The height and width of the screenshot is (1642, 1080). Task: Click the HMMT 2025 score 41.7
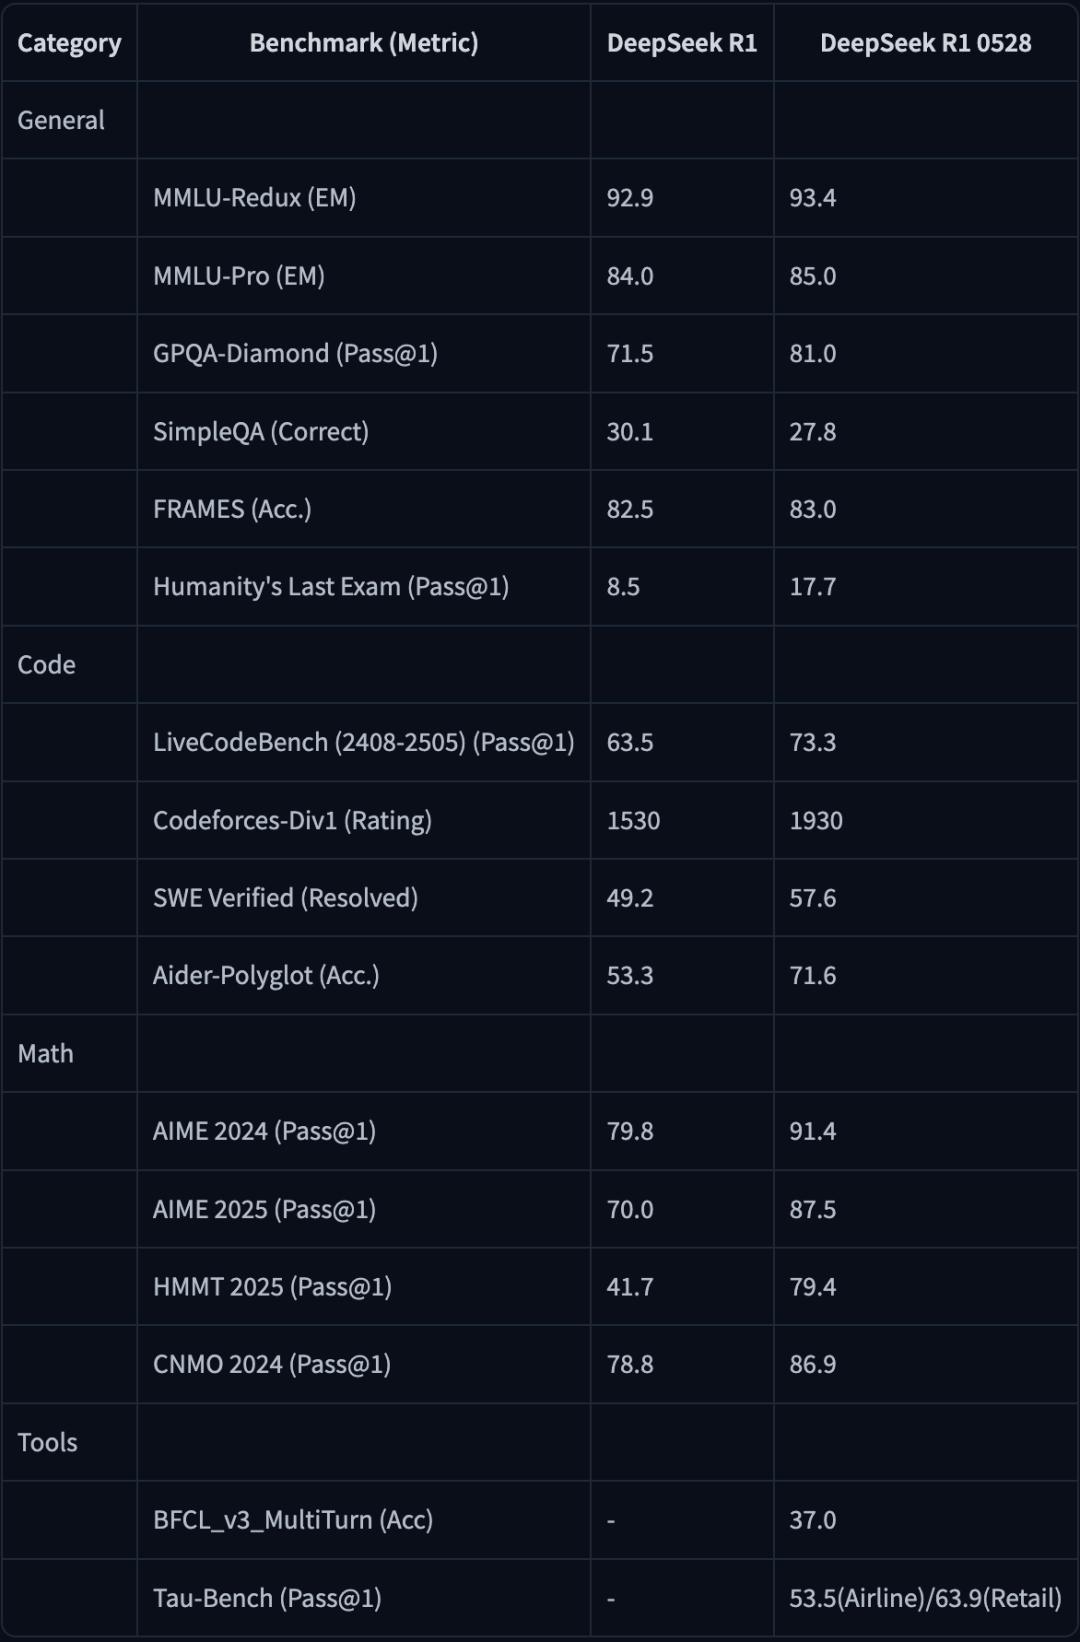tap(630, 1287)
